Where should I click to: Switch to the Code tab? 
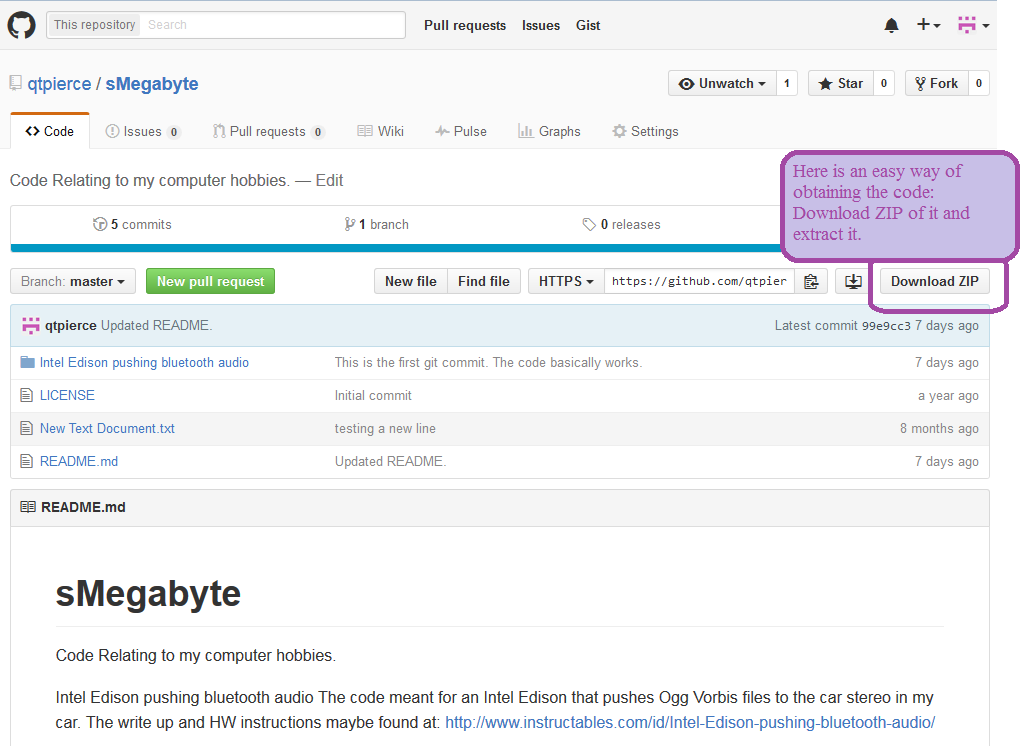(x=50, y=131)
